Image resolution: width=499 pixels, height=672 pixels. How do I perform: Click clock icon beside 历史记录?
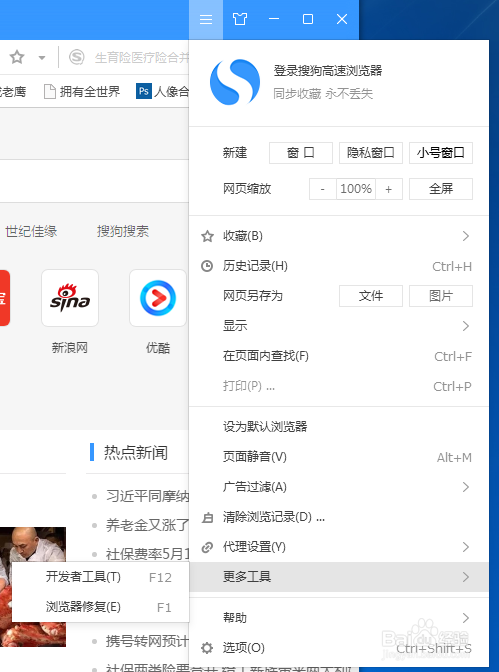207,266
